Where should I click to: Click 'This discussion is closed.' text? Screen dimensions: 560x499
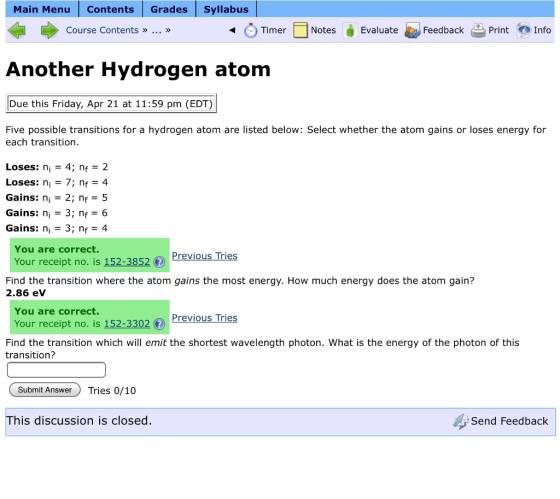pos(79,421)
